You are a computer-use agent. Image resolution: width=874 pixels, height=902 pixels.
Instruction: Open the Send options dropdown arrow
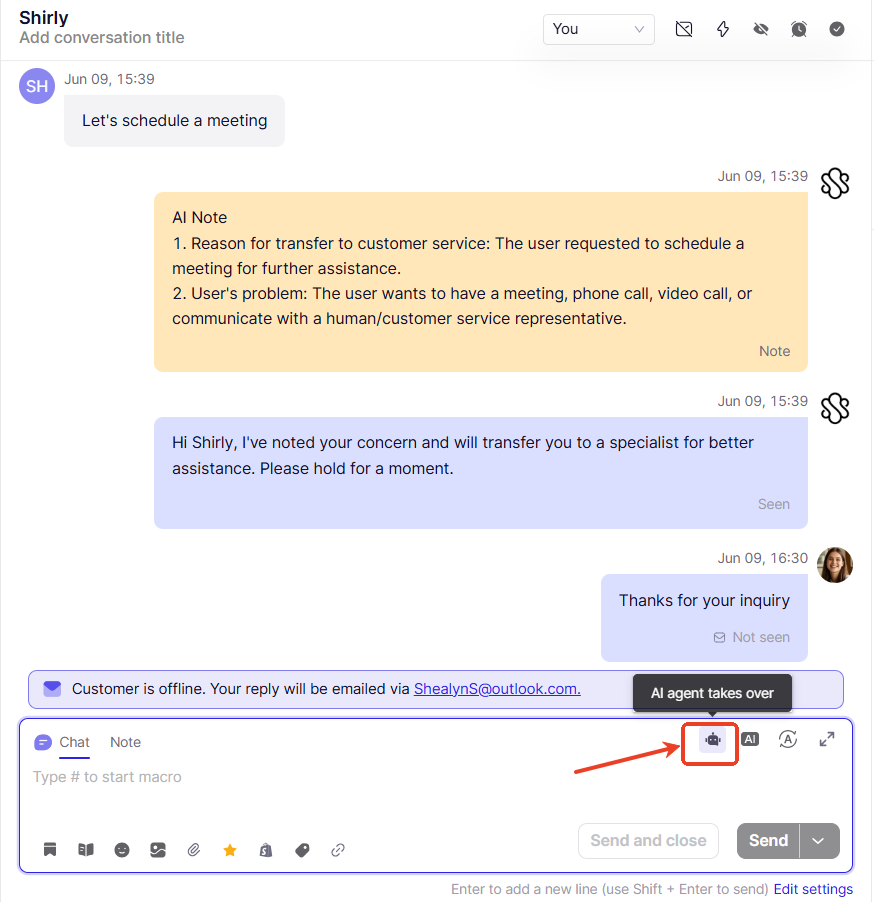point(819,840)
